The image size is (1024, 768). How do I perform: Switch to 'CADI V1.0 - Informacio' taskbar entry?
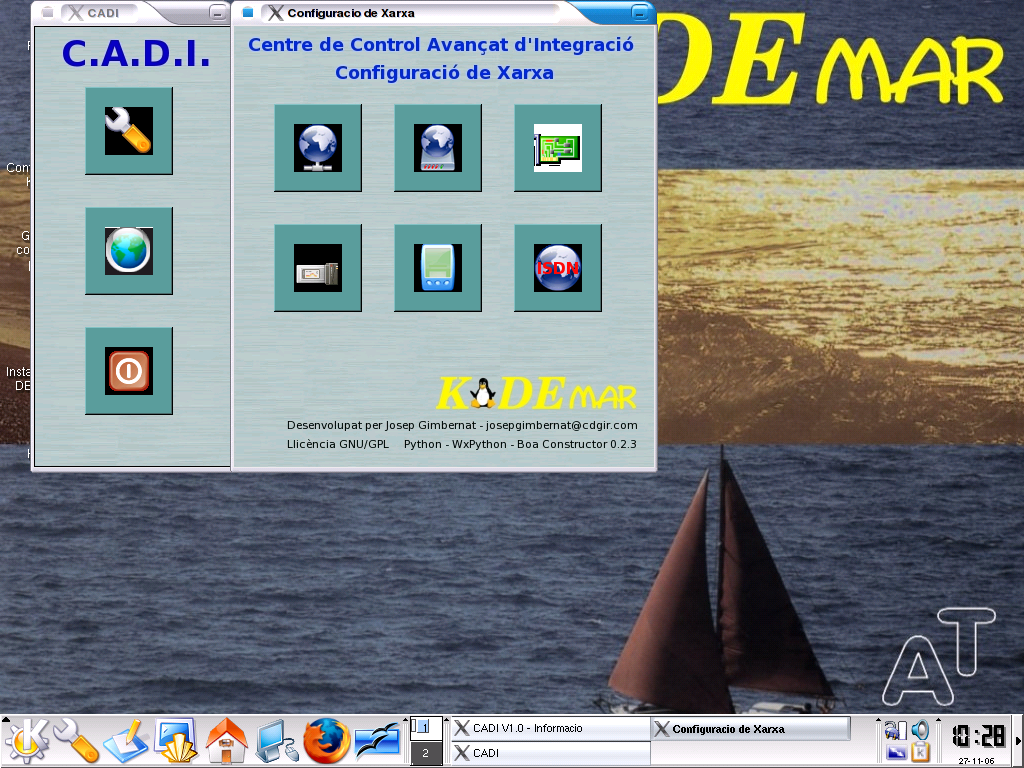[550, 728]
